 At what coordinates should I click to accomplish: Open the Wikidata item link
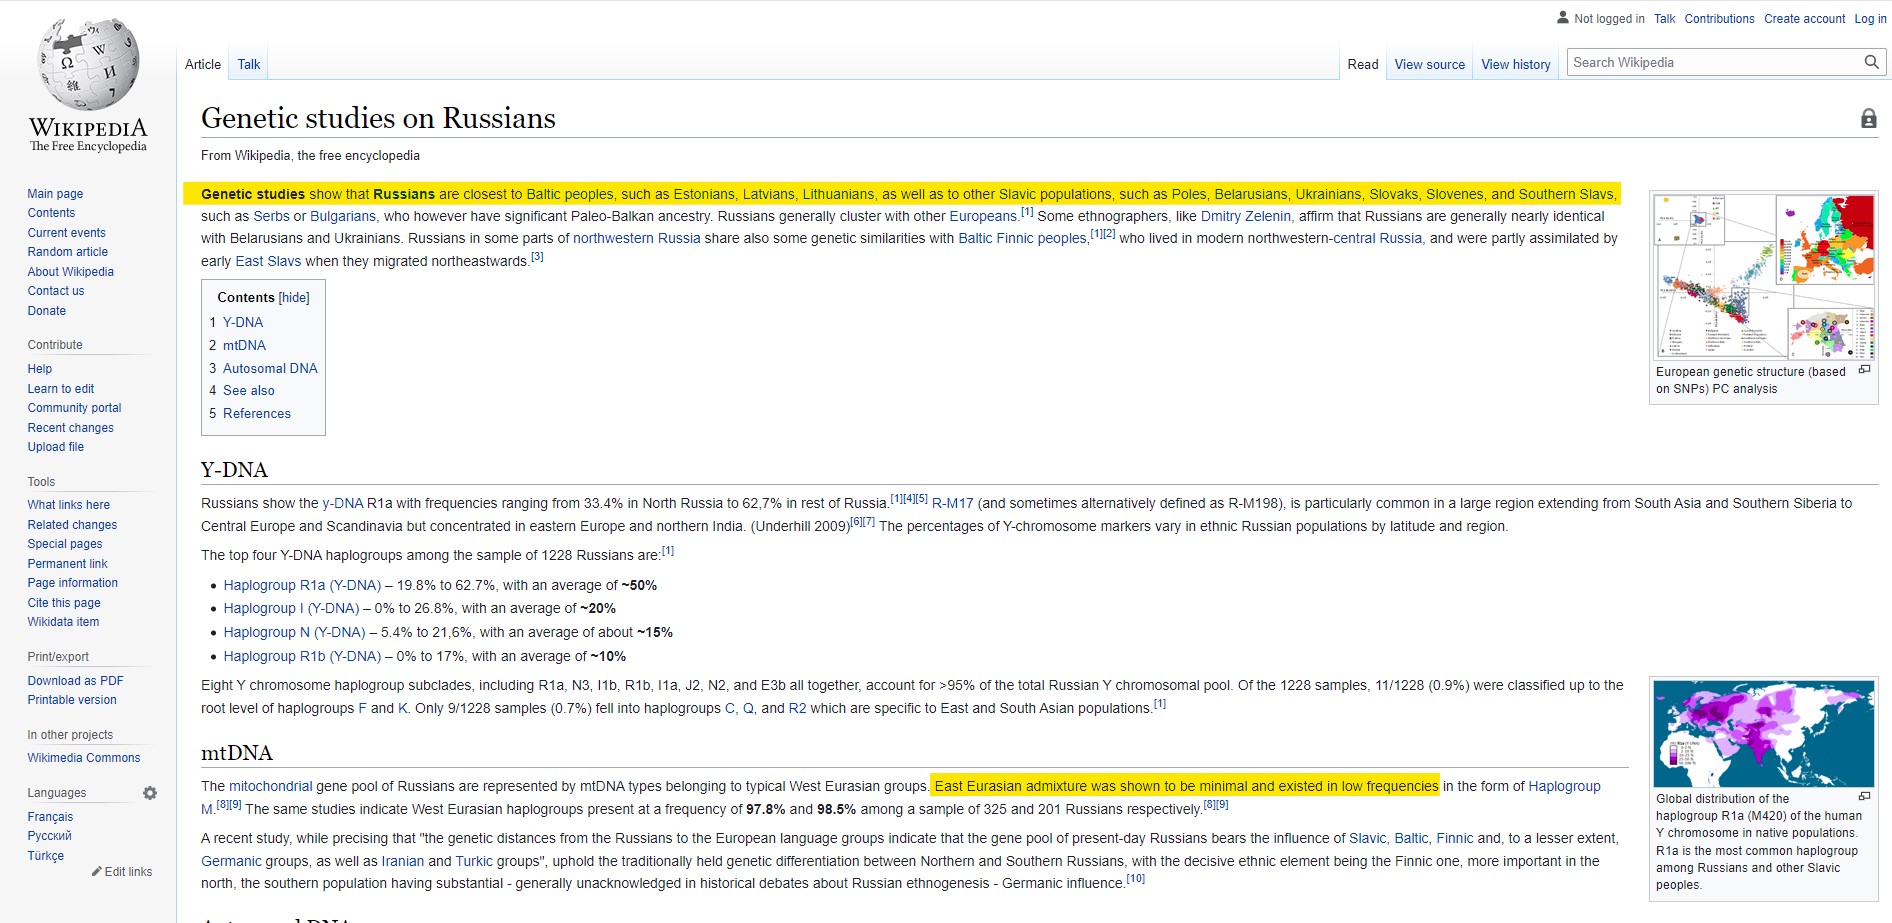point(63,622)
